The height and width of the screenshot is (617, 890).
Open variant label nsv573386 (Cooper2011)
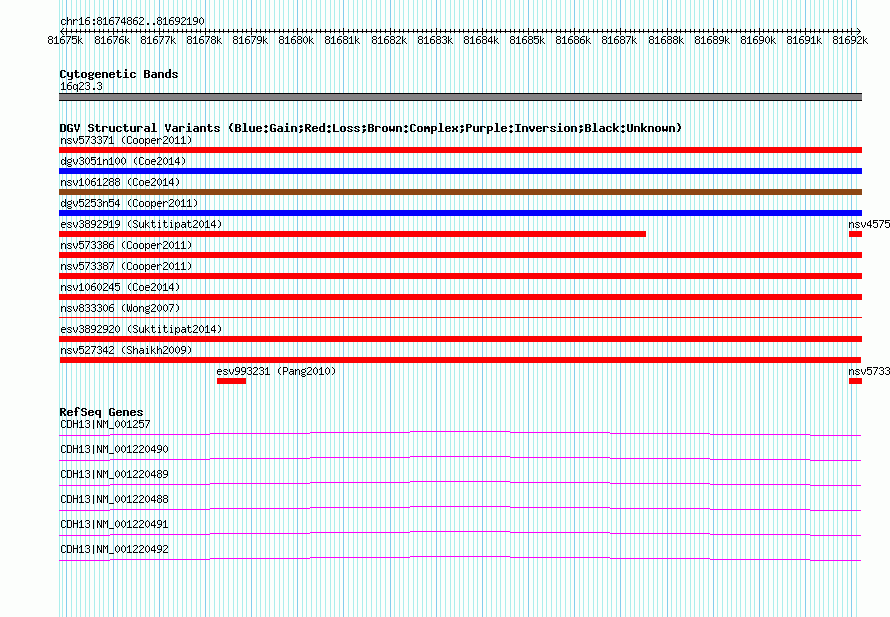(x=126, y=245)
